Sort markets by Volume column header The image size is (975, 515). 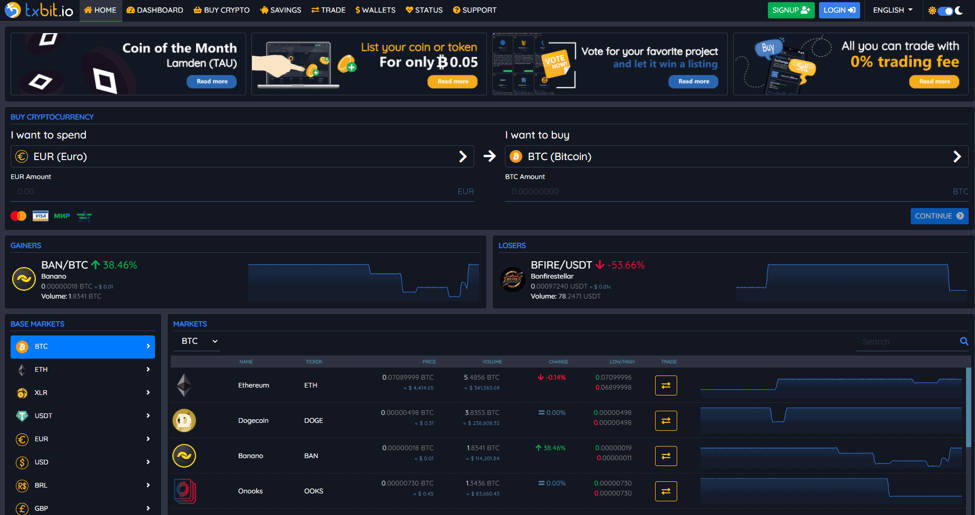(x=494, y=362)
